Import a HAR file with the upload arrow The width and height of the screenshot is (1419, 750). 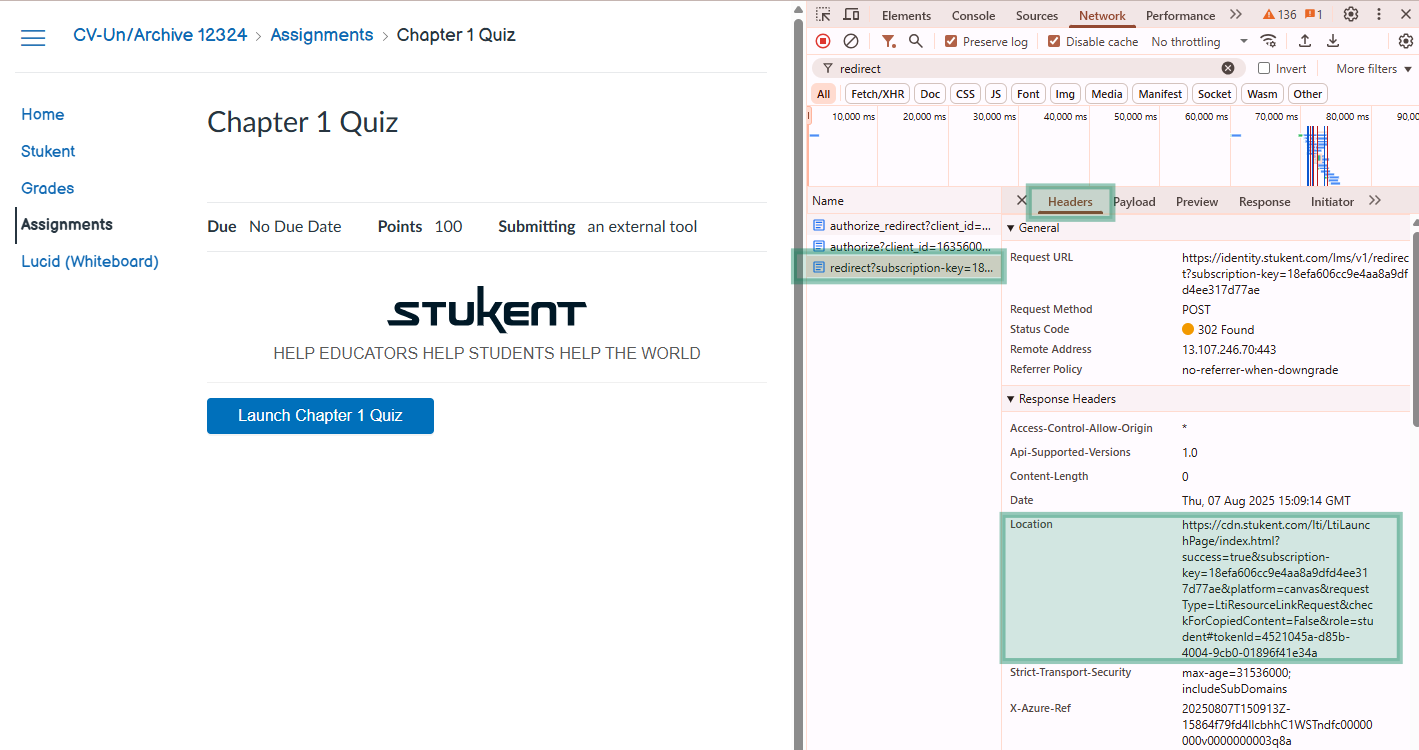pyautogui.click(x=1305, y=41)
